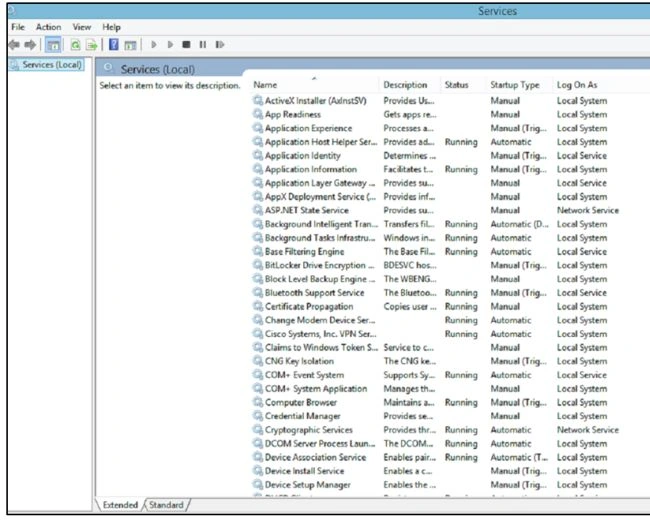Click the Pause Service toolbar button

[203, 44]
